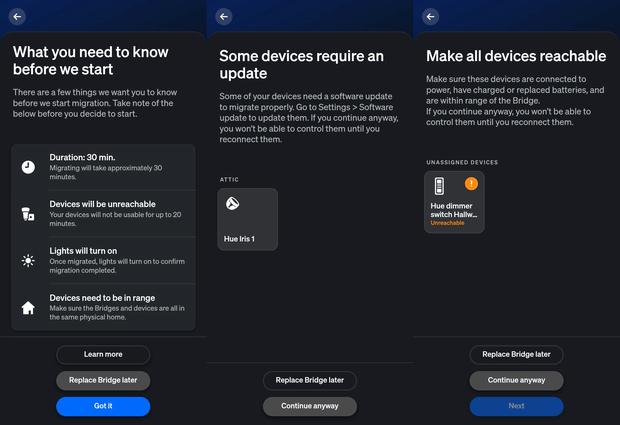Open the Hue Iris 1 device card
Image resolution: width=620 pixels, height=425 pixels.
[248, 219]
